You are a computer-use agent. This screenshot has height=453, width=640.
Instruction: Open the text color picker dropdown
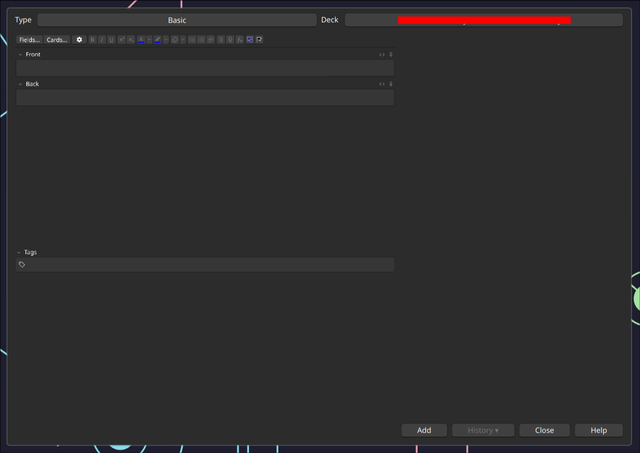pos(149,40)
